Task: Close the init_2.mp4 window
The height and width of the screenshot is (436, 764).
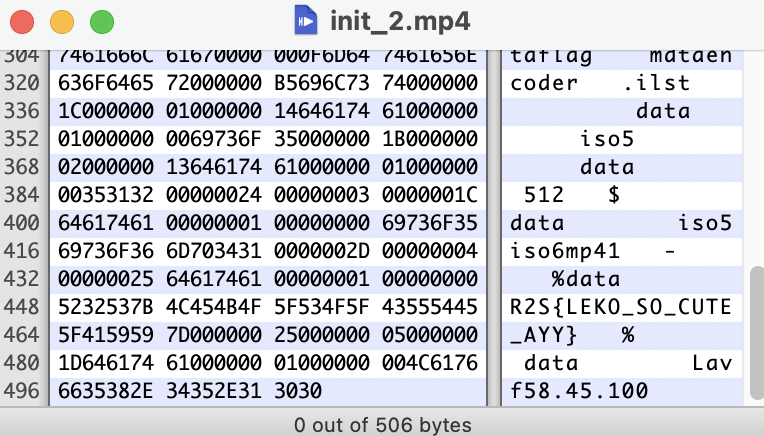Action: (x=22, y=21)
